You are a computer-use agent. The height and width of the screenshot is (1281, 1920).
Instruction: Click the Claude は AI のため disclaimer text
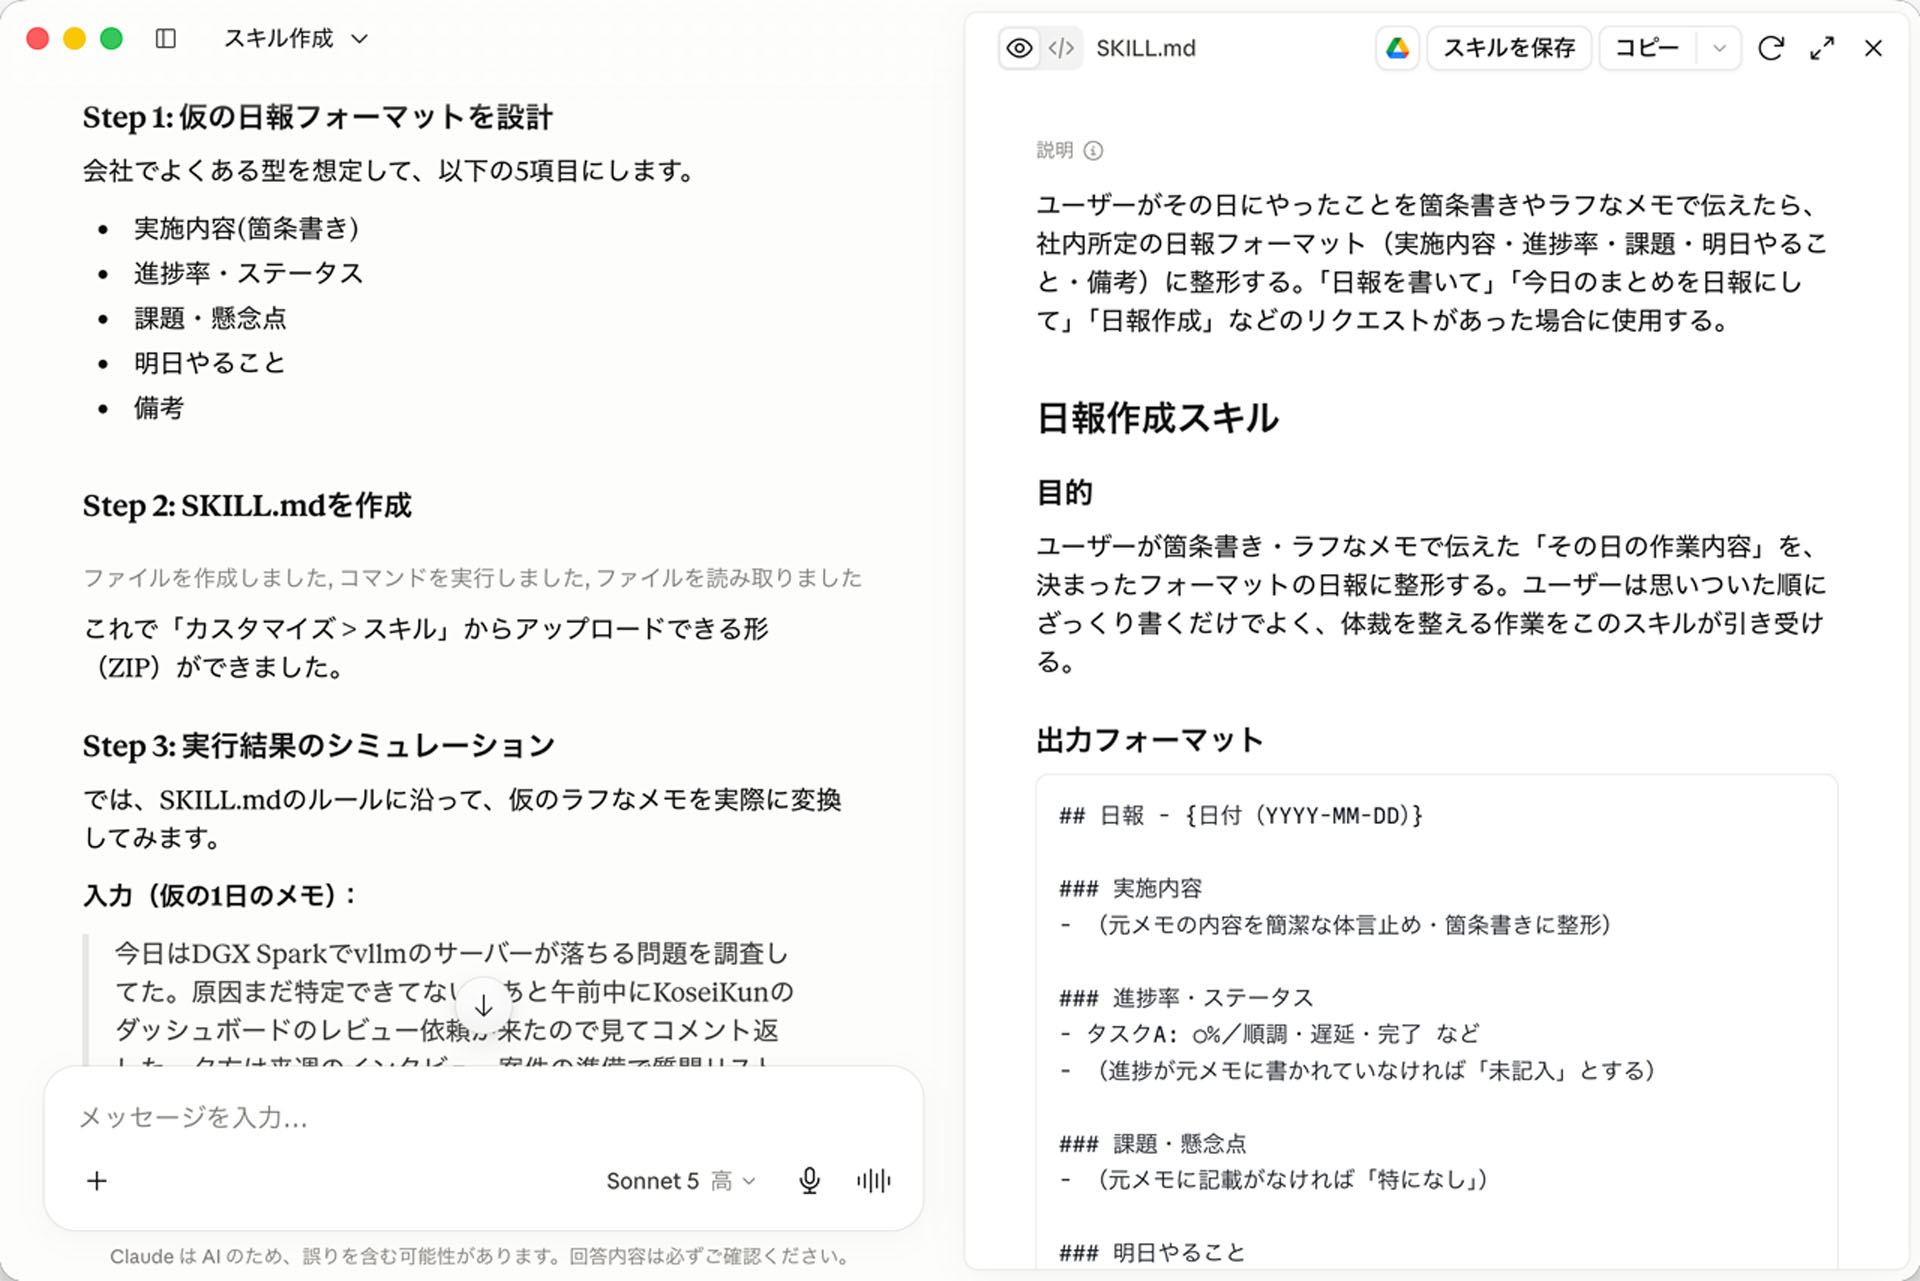(480, 1257)
